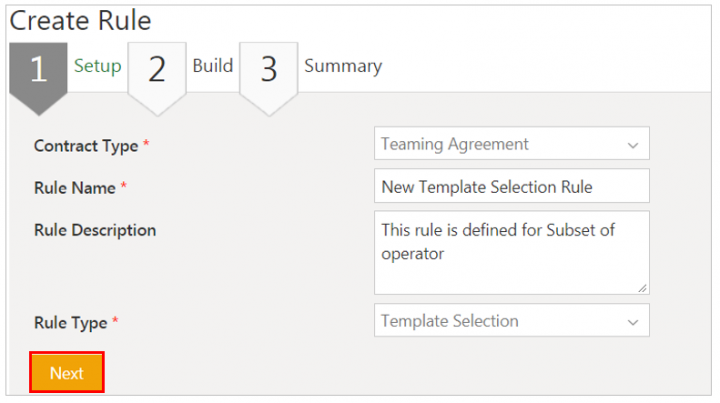
Task: Select the Setup step label
Action: [97, 66]
